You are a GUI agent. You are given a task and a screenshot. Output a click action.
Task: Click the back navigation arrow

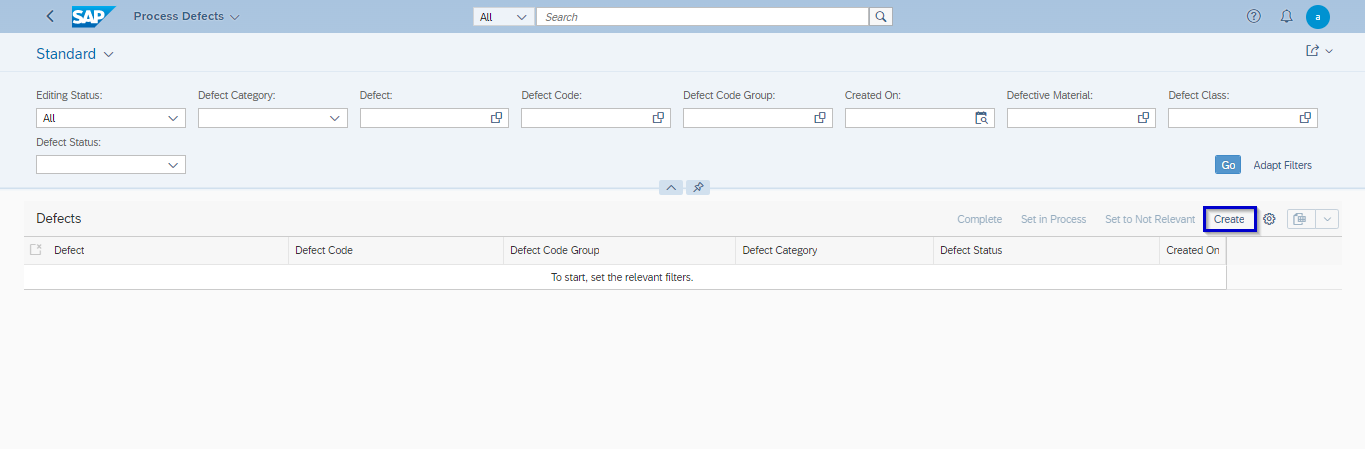click(50, 17)
